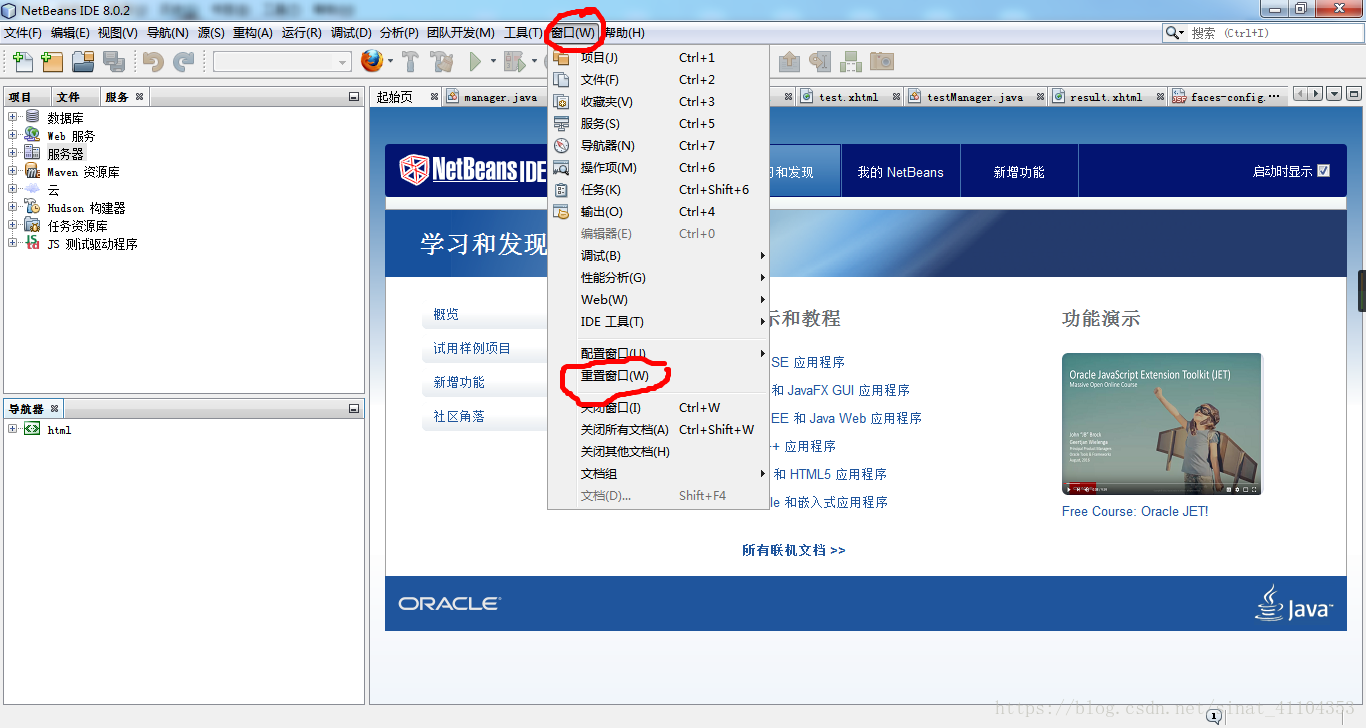
Task: Open the project configuration combo box
Action: tap(282, 62)
